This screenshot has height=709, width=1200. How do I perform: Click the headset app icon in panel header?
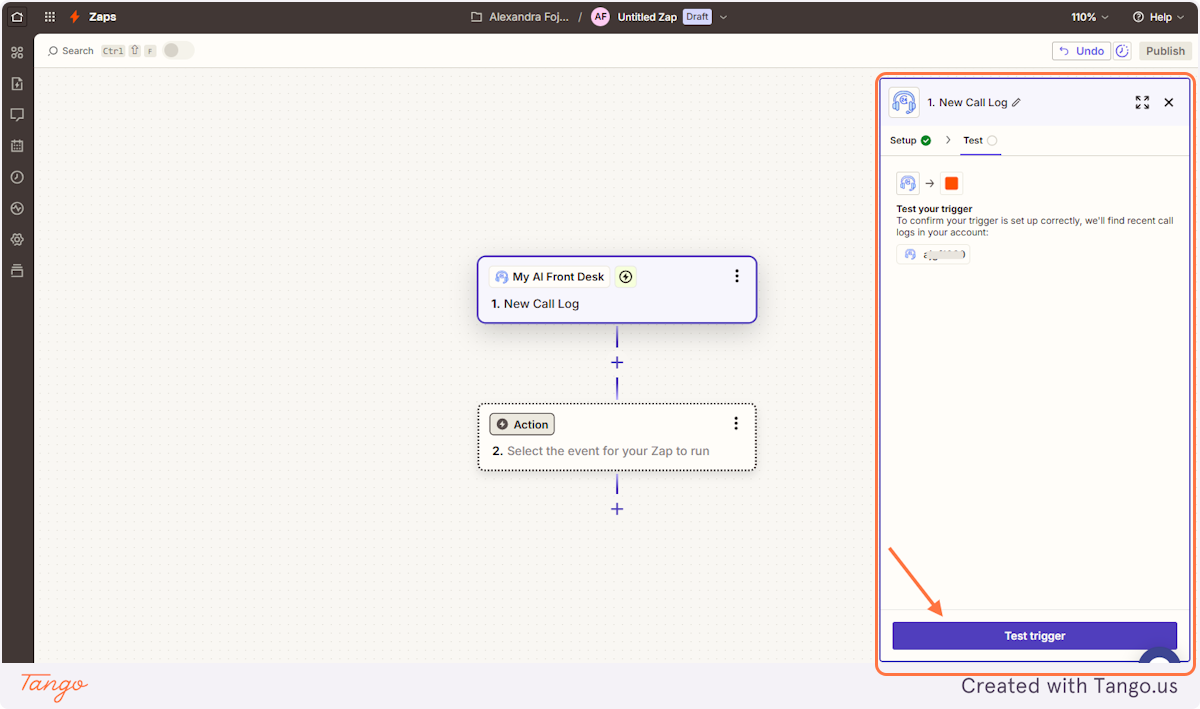click(904, 102)
